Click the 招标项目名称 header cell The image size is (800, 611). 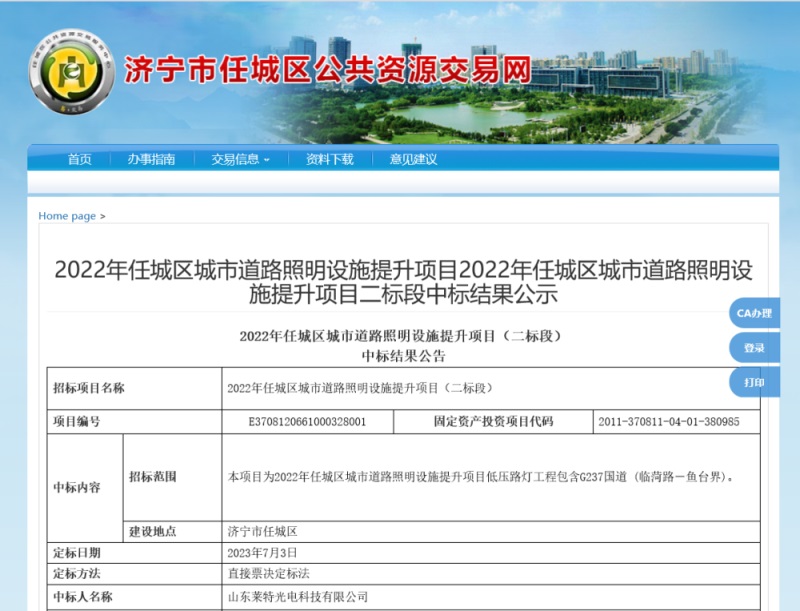[134, 388]
